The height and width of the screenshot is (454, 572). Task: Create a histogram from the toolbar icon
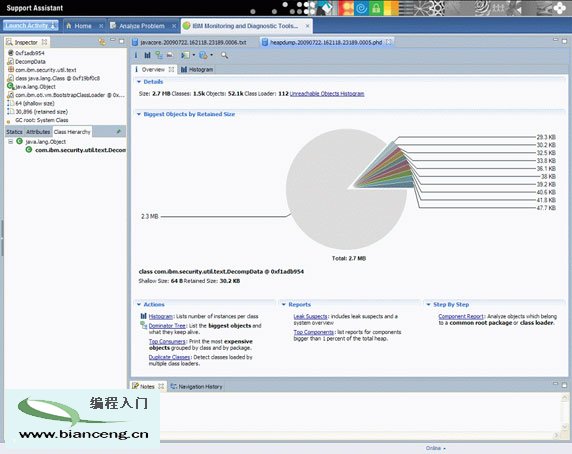147,55
